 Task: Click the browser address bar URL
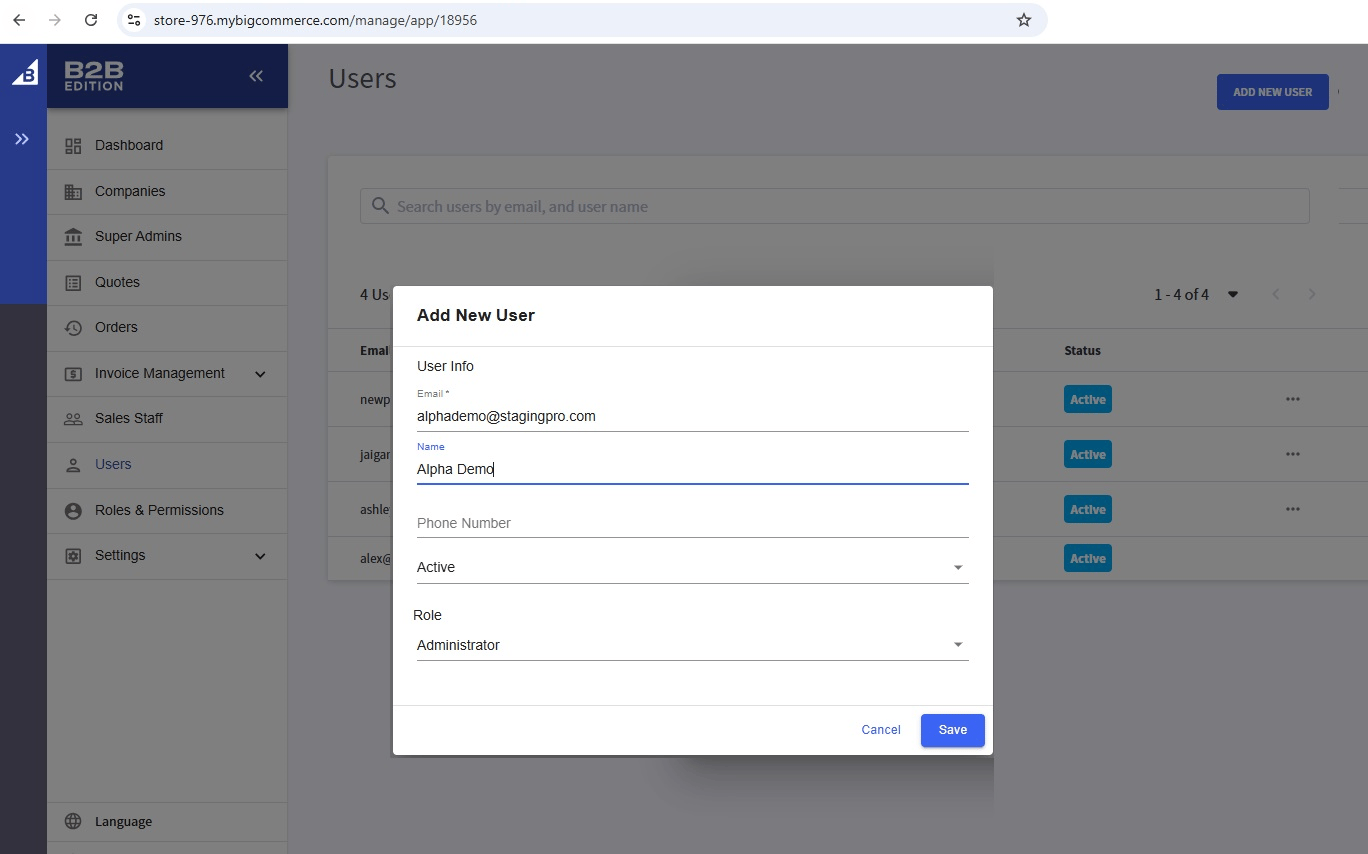[315, 20]
